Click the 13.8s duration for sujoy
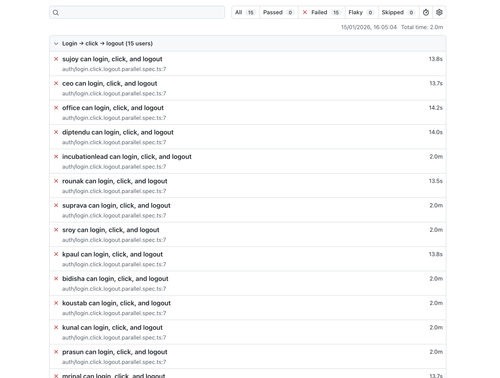Screen dimensions: 500x378 tap(436, 59)
